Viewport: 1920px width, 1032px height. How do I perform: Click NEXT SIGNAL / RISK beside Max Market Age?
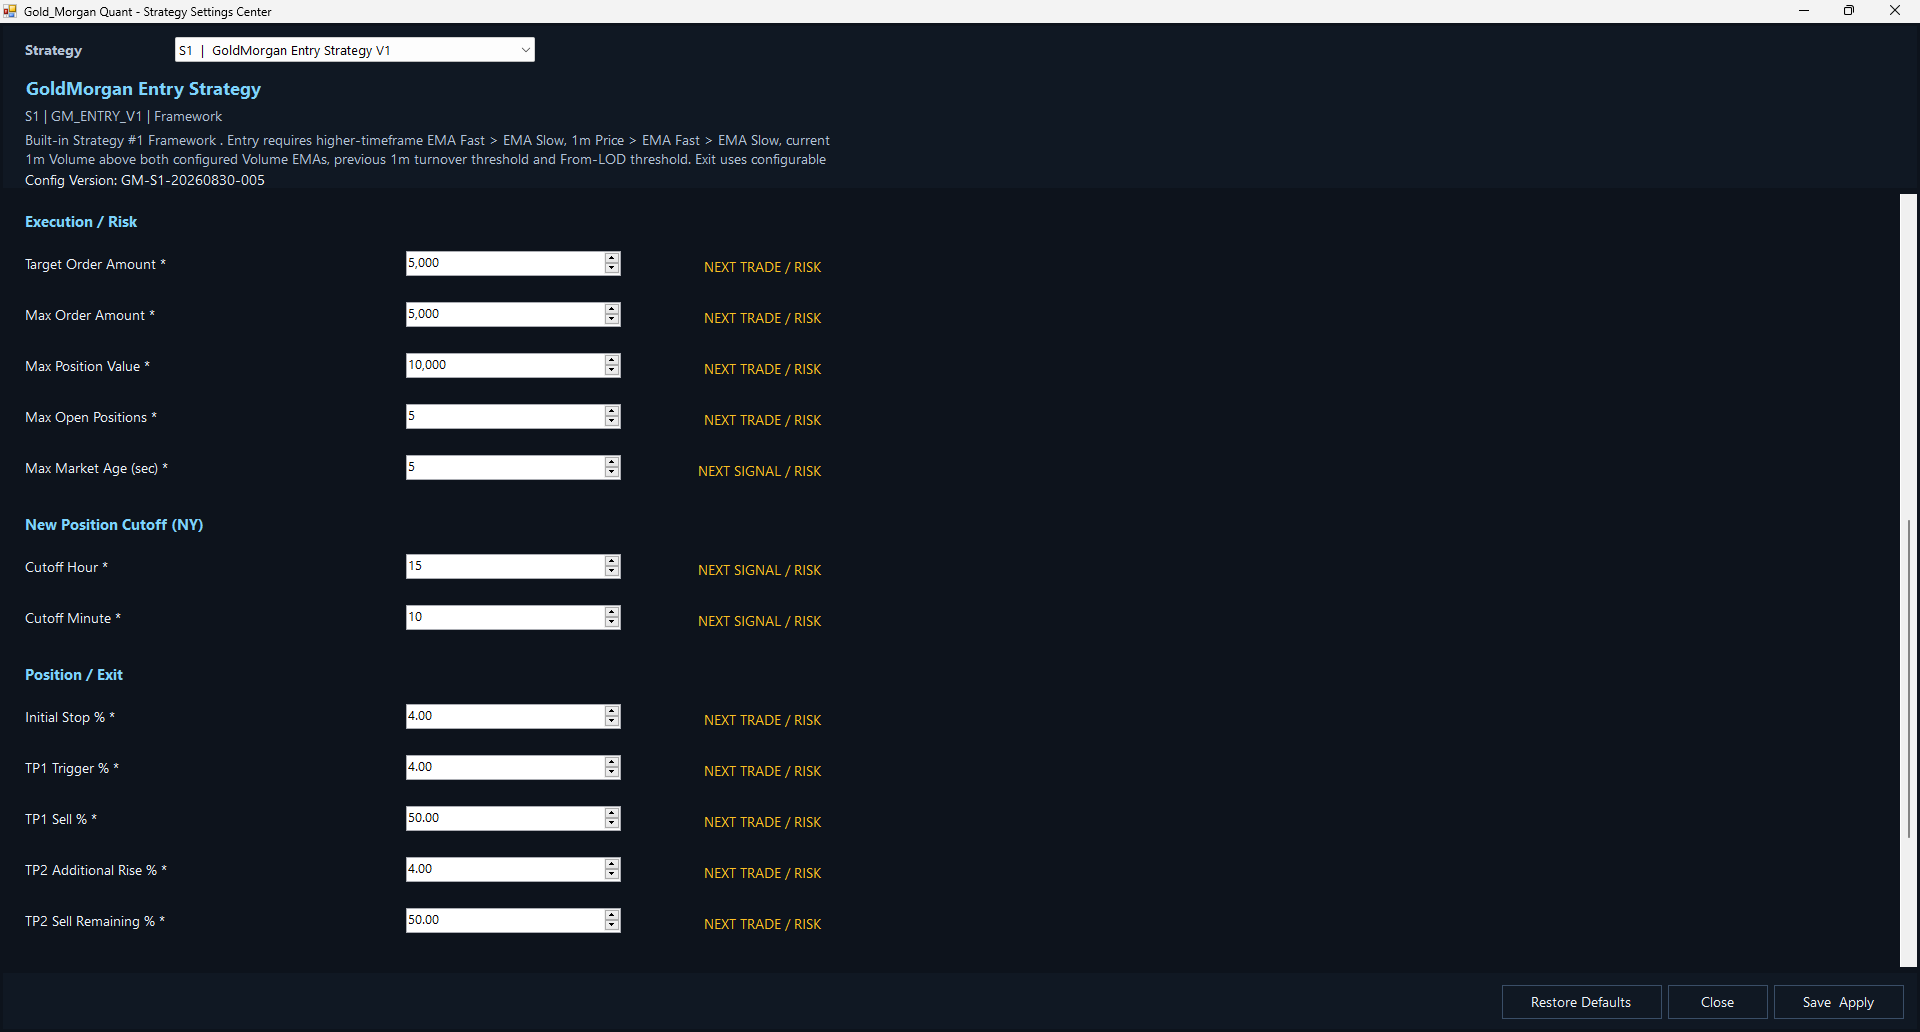click(x=759, y=471)
